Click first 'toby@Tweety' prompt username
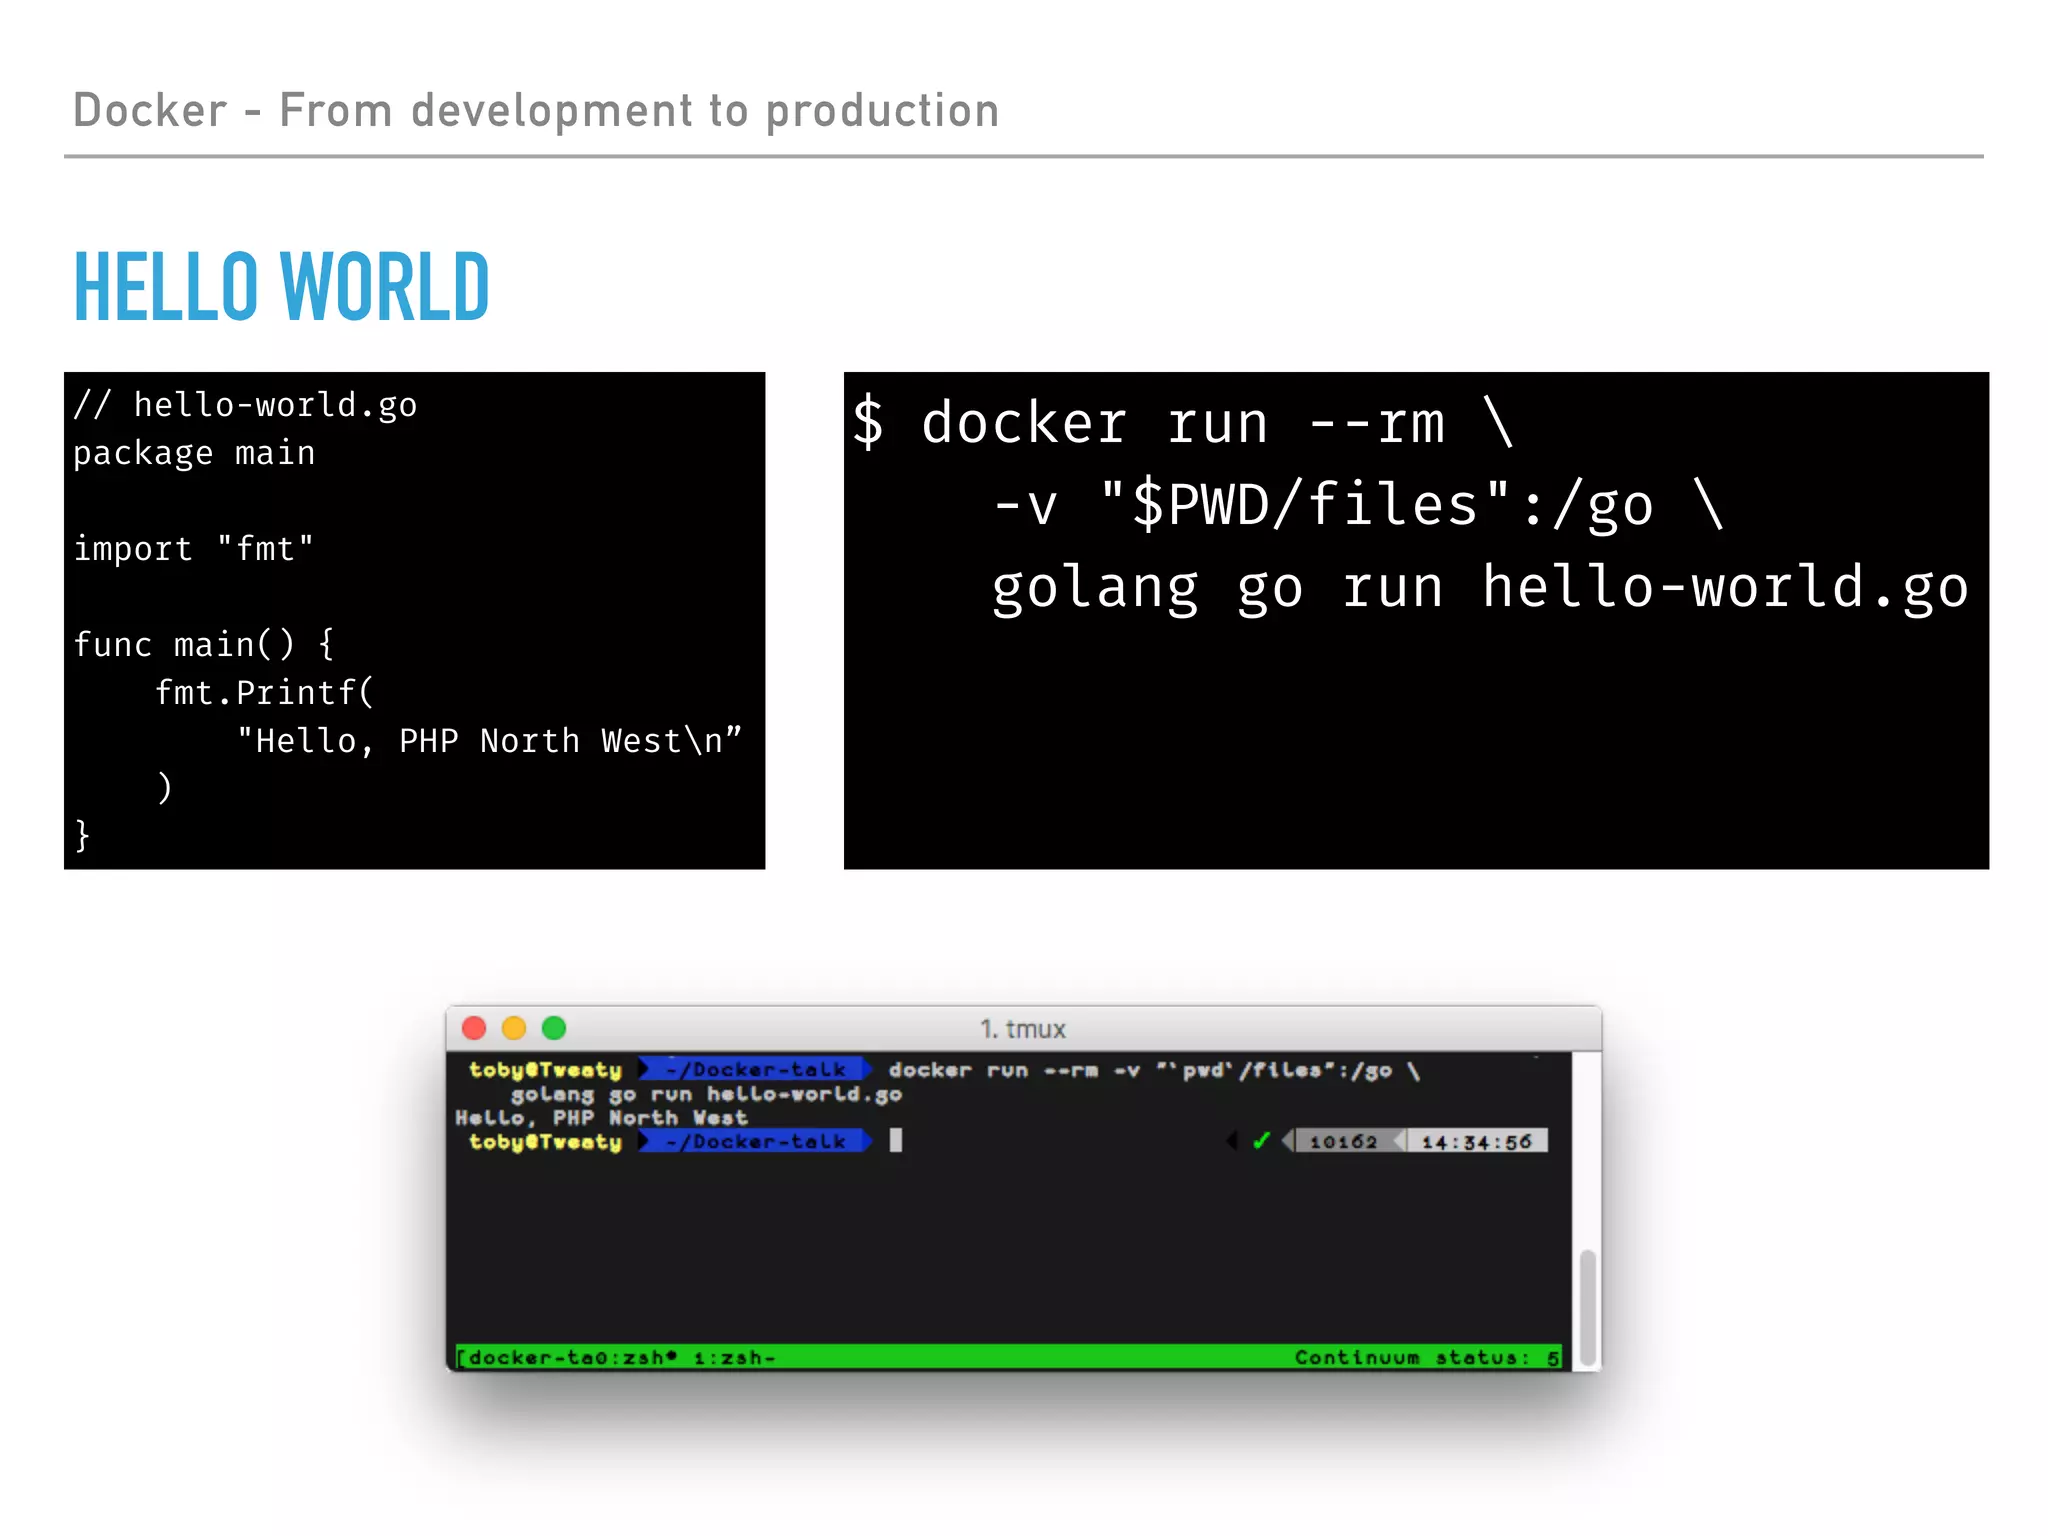The width and height of the screenshot is (2048, 1536). 546,1070
